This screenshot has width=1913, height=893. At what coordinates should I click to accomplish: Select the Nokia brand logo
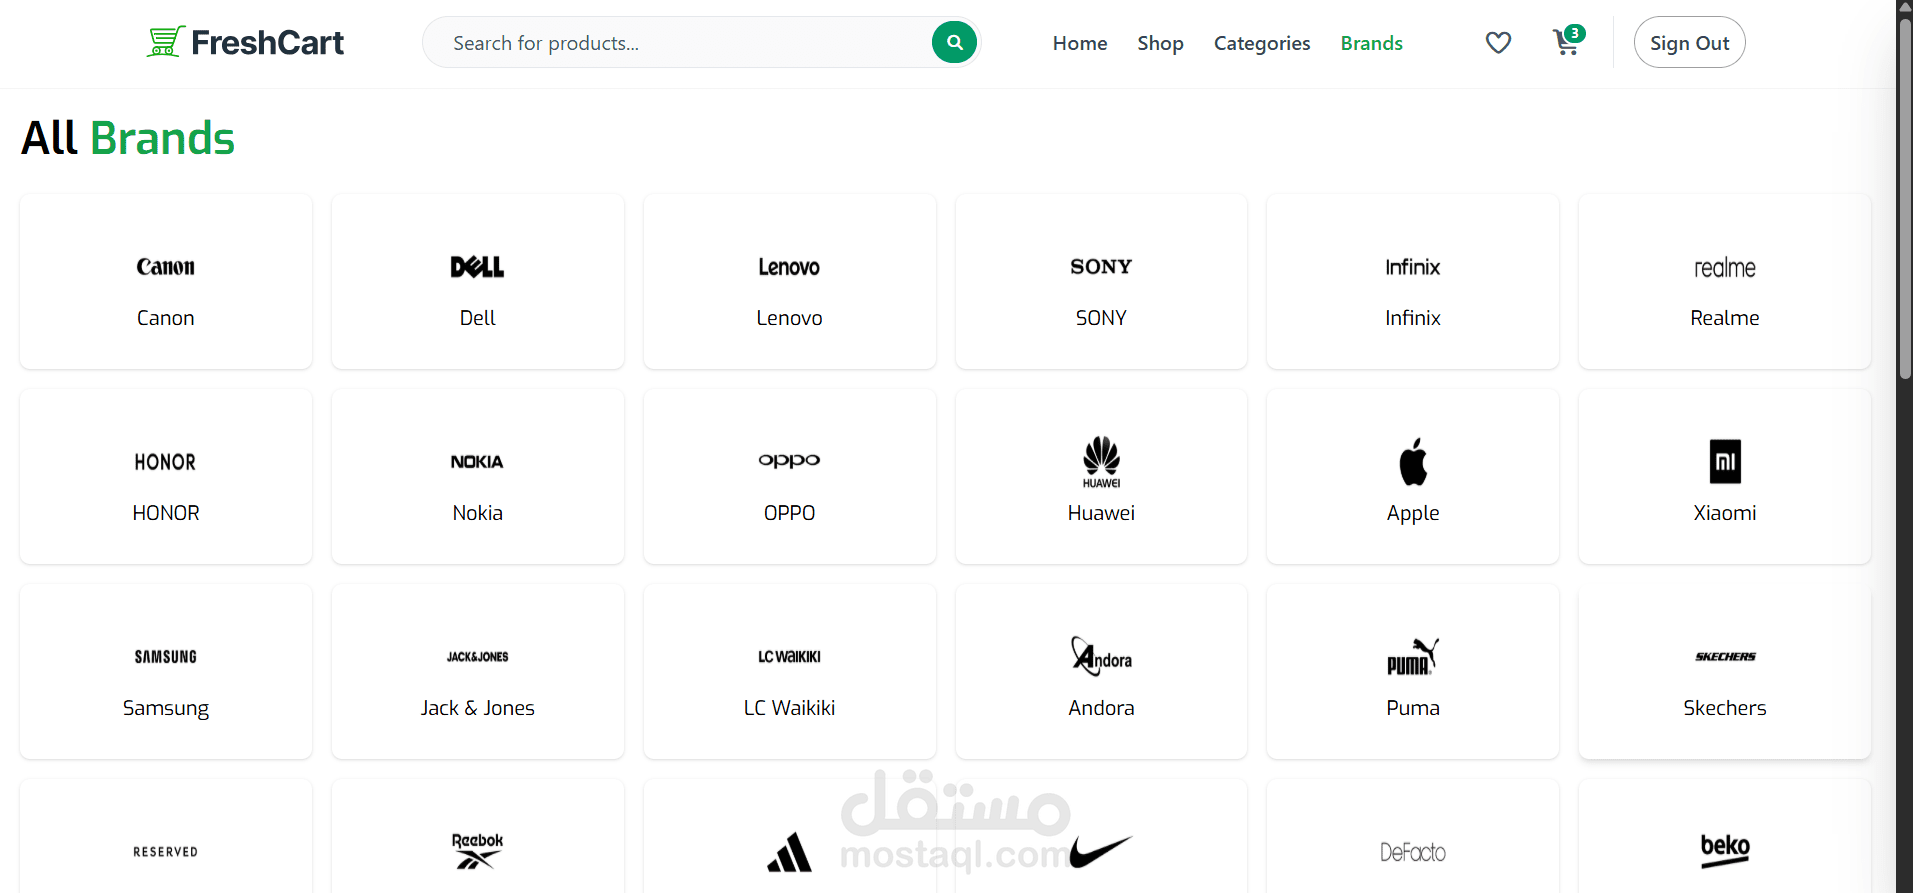(477, 462)
